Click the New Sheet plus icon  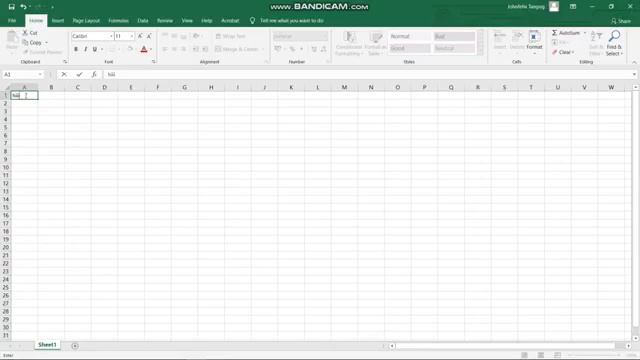click(75, 346)
